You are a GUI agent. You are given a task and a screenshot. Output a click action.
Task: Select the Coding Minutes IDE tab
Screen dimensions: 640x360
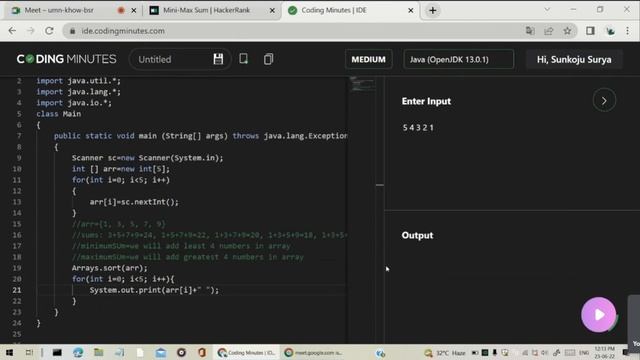click(333, 10)
